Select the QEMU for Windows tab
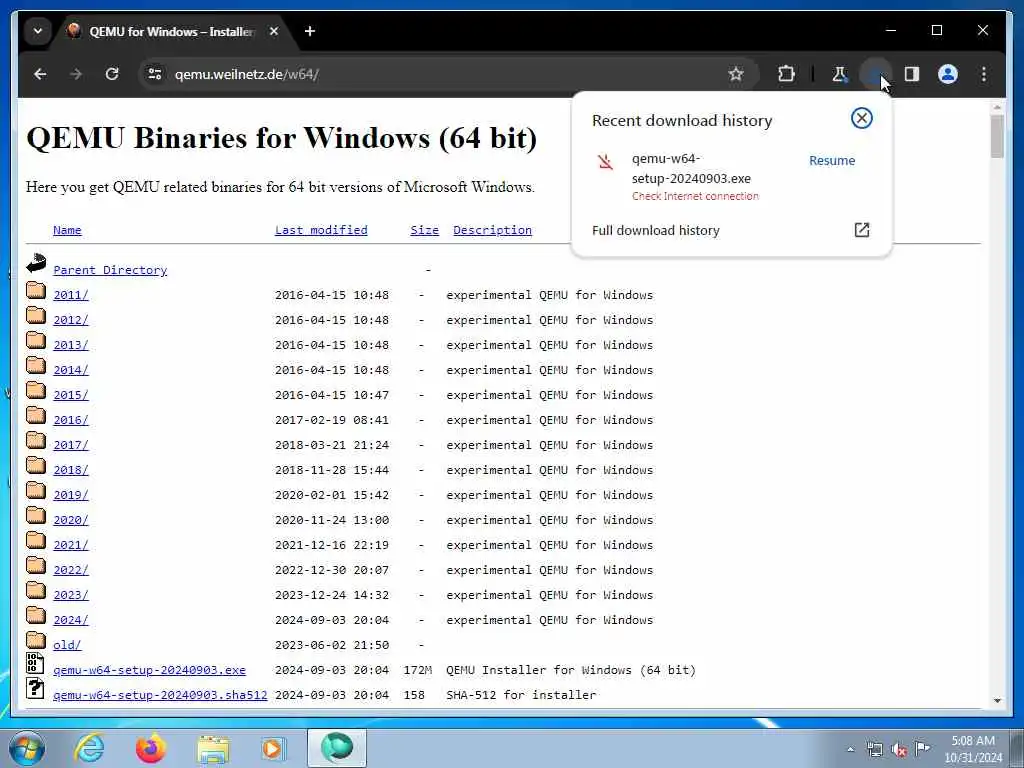 tap(170, 31)
